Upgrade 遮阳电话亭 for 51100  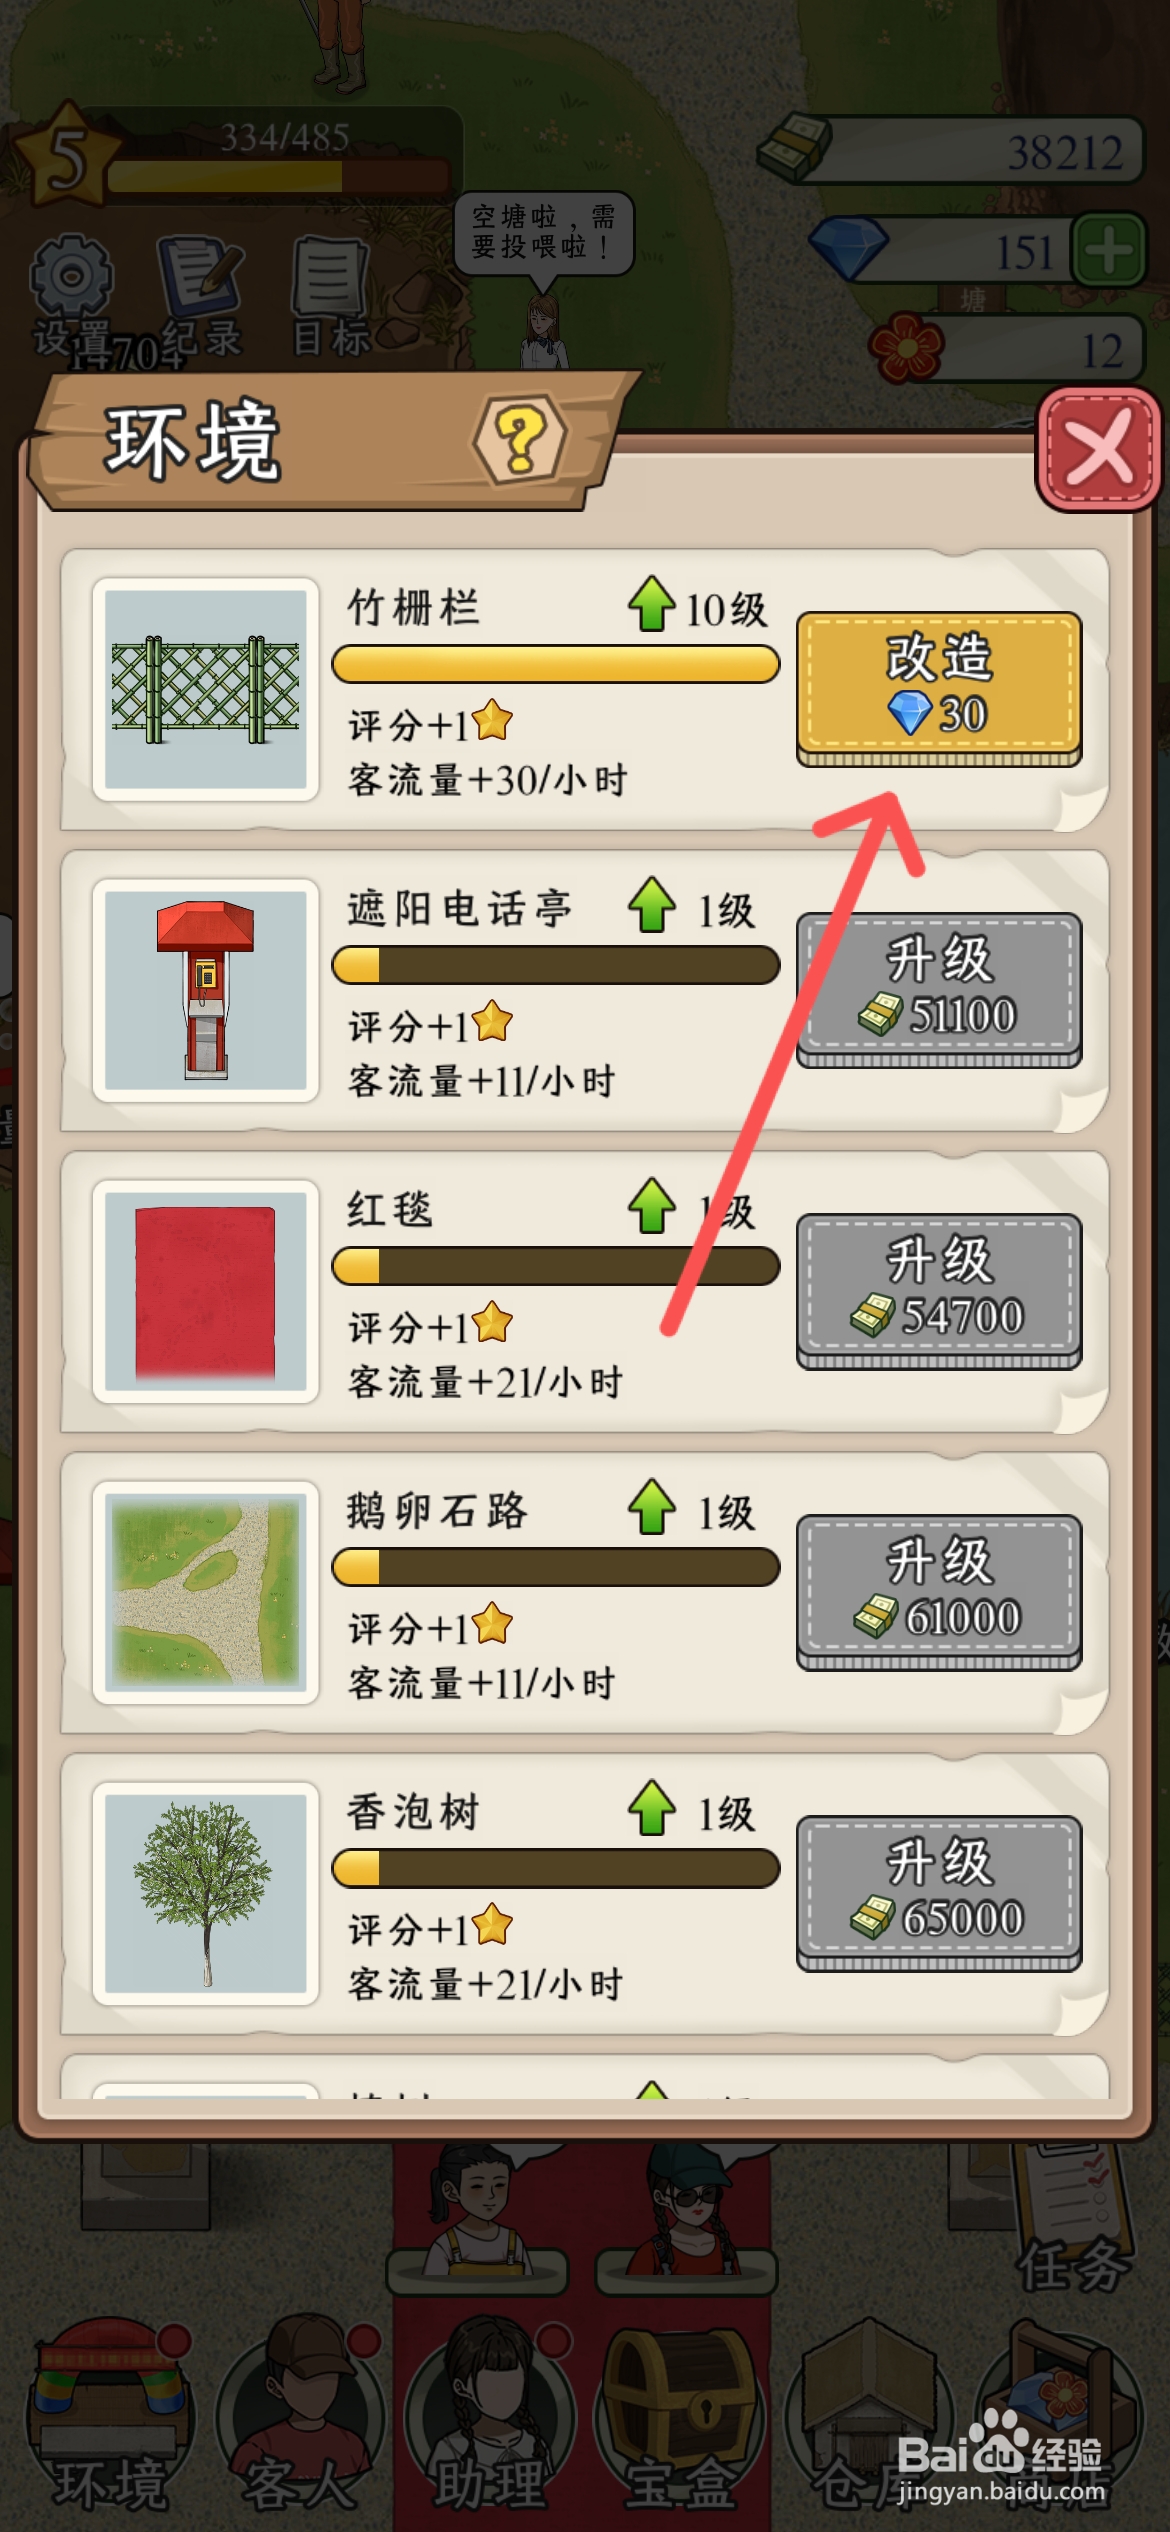[x=938, y=989]
